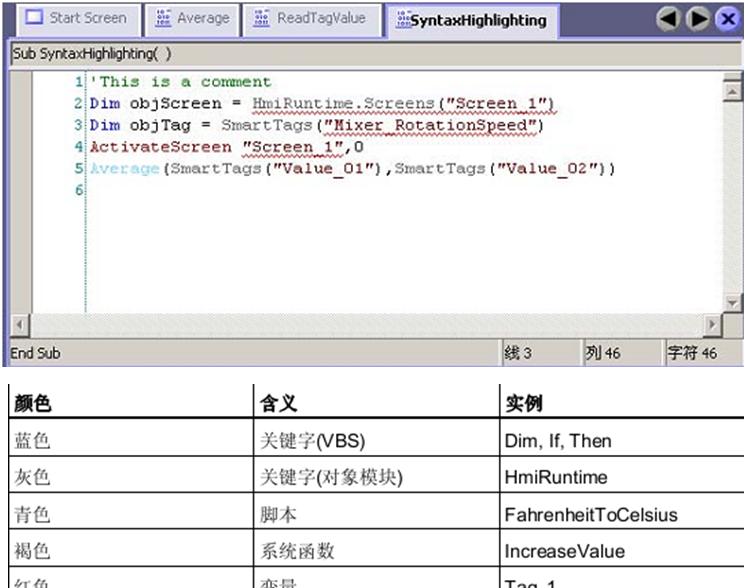Click the horizontal scrollbar right arrow
The image size is (745, 588).
[712, 325]
